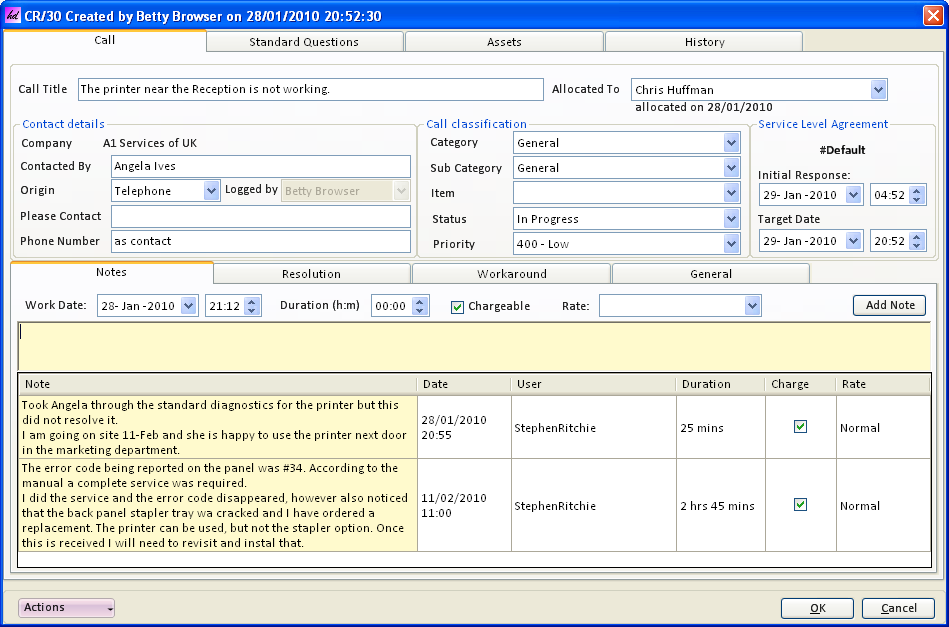Viewport: 949px width, 627px height.
Task: Open the Initial Response date picker
Action: [x=853, y=195]
